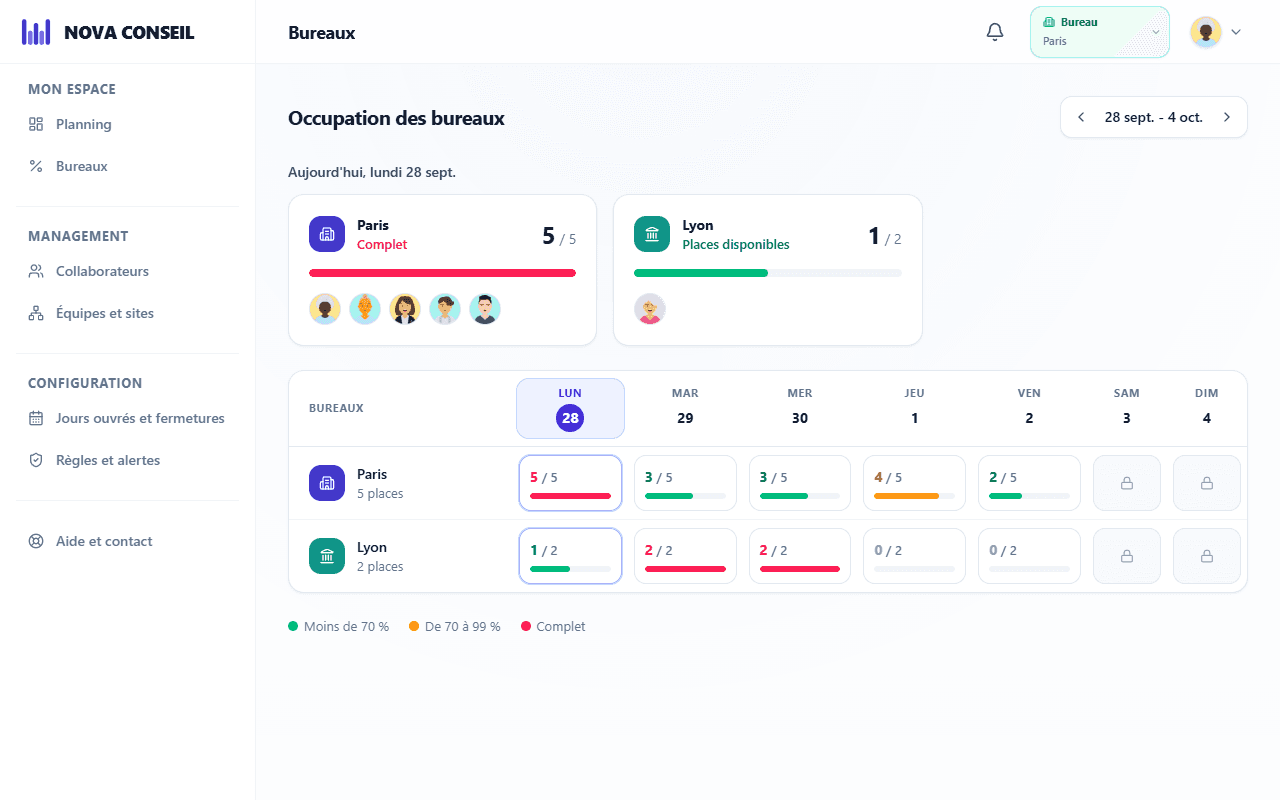Expand the user profile menu chevron
This screenshot has width=1280, height=800.
coord(1236,32)
